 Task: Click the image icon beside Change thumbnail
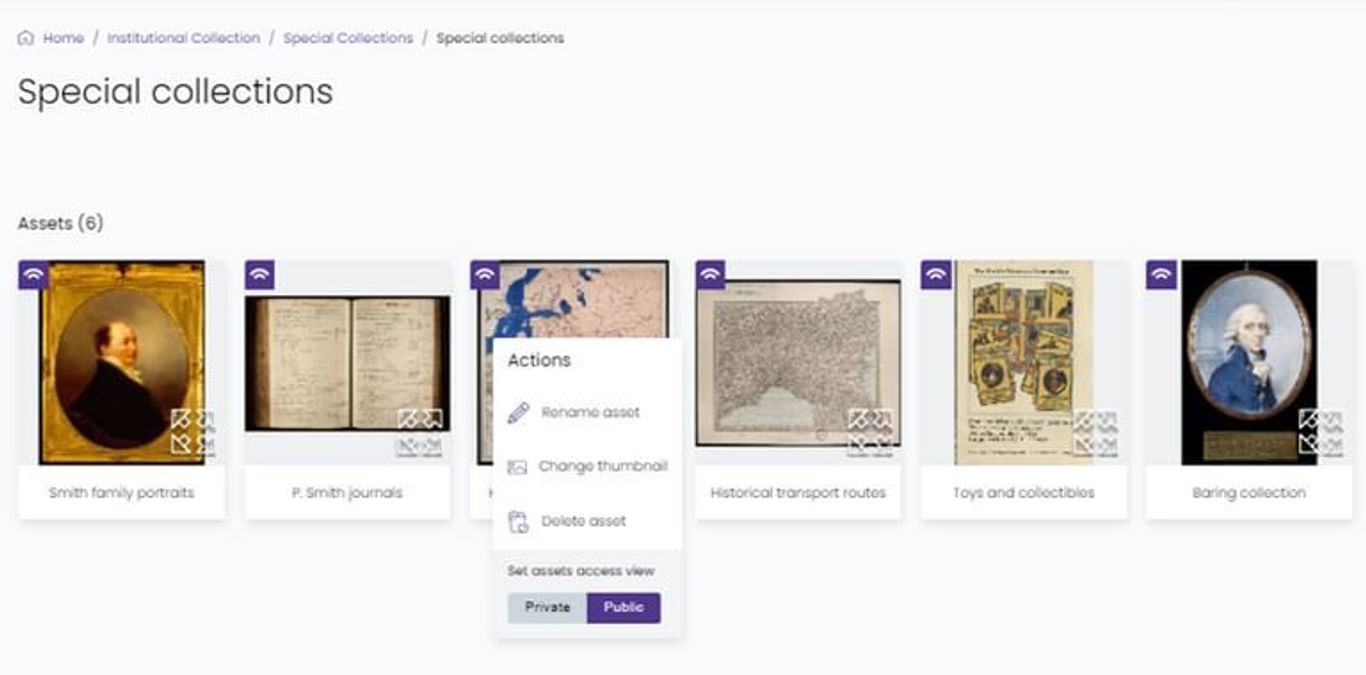517,467
